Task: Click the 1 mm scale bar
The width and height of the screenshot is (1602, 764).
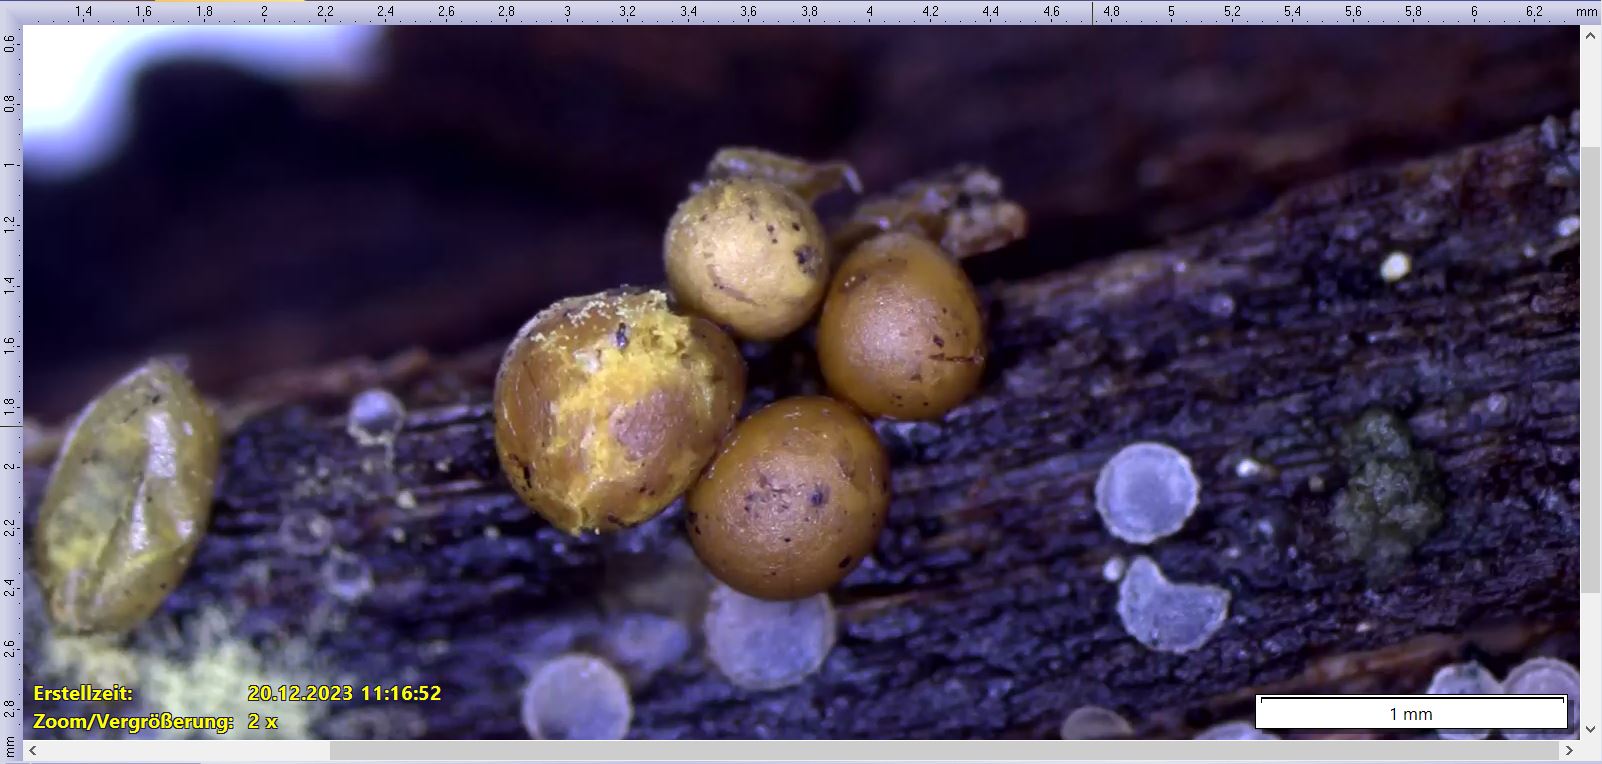Action: 1411,712
